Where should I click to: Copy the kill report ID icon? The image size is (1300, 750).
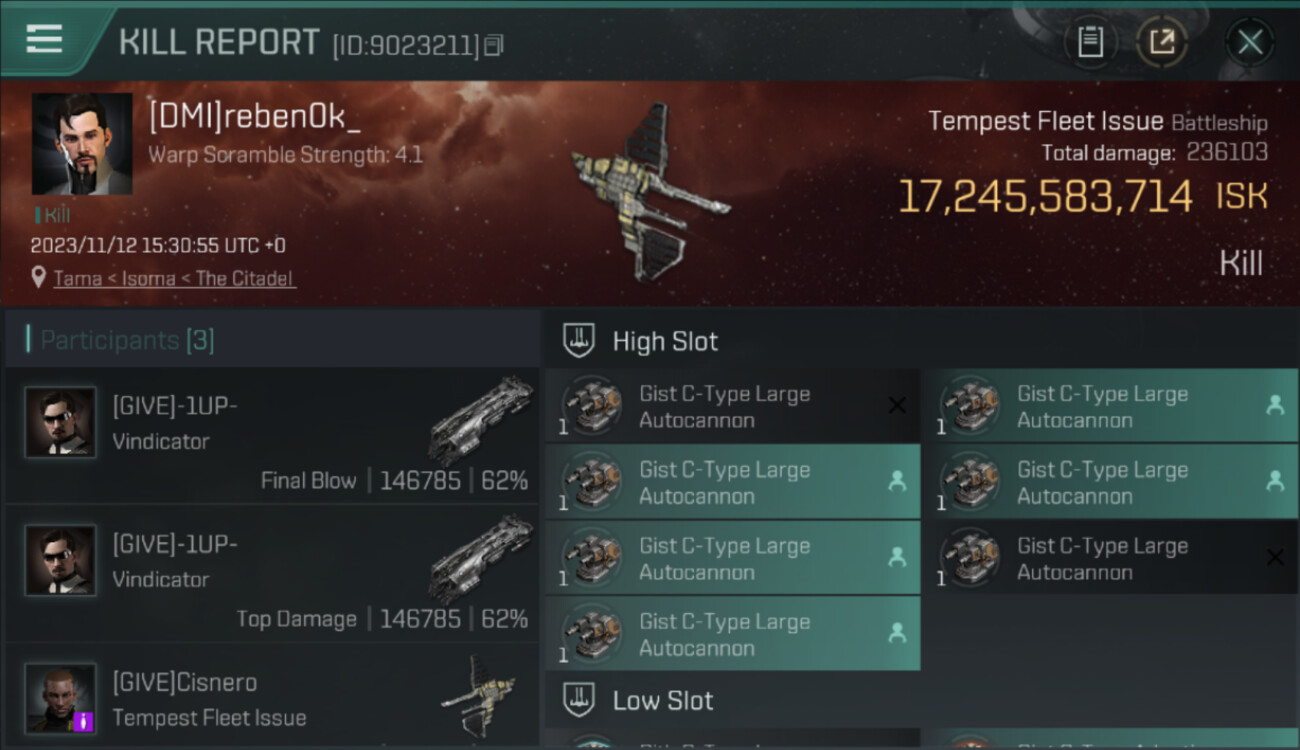point(494,45)
